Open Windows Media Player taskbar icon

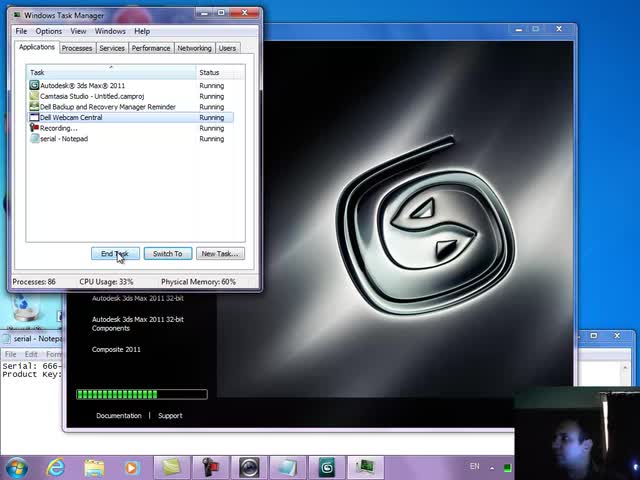(x=132, y=468)
